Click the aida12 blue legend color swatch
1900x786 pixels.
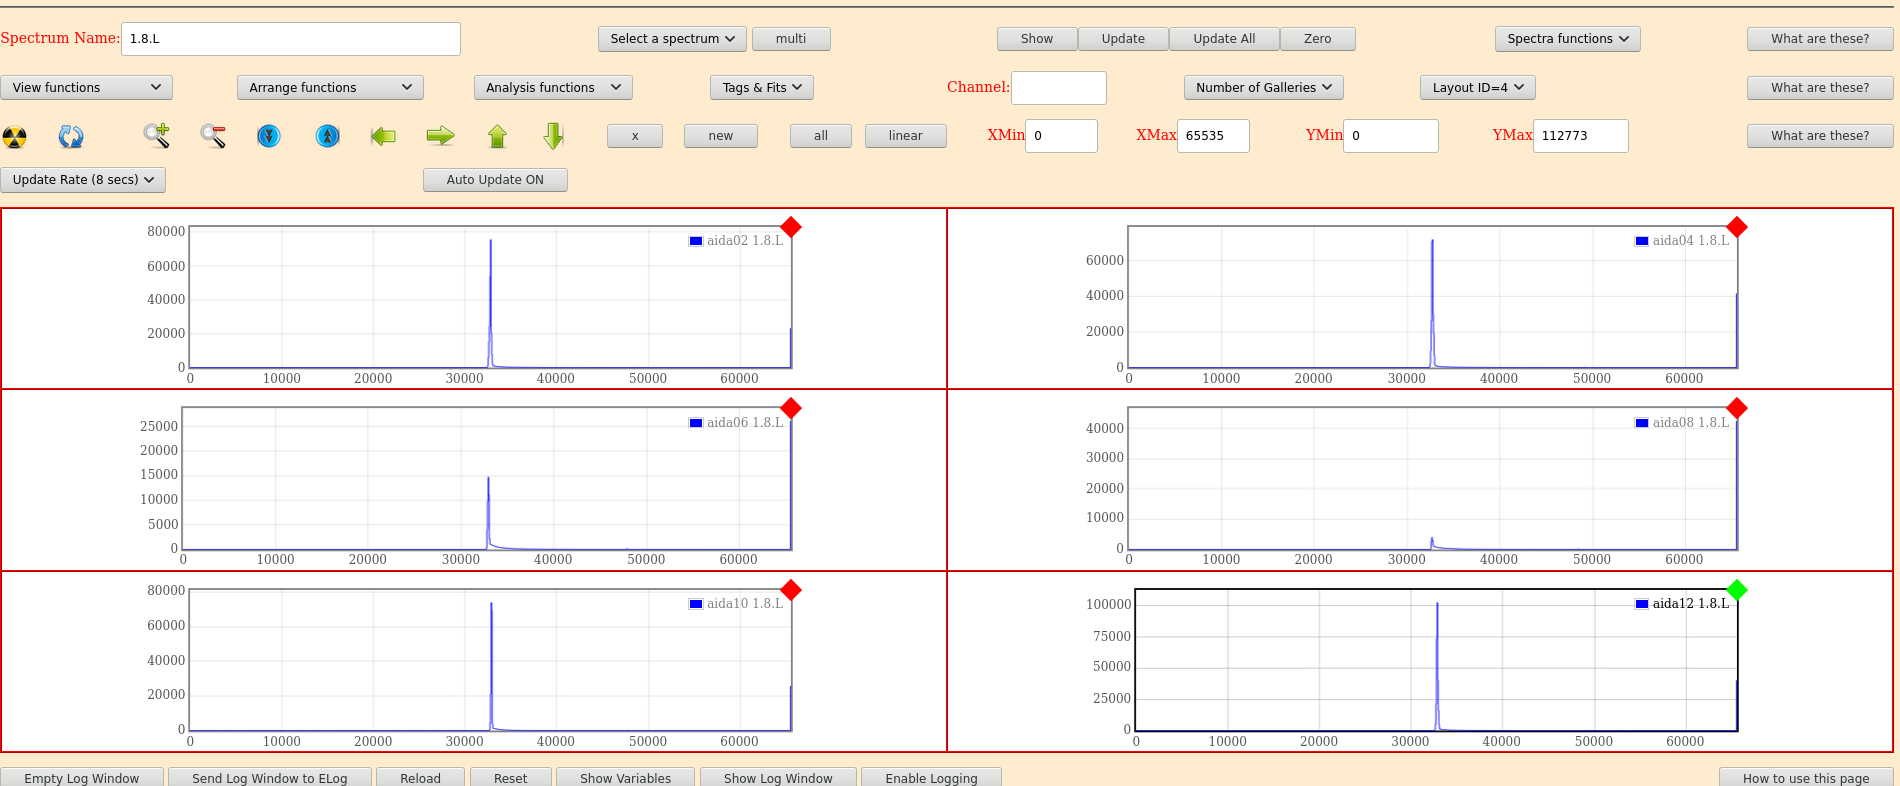(x=1641, y=604)
